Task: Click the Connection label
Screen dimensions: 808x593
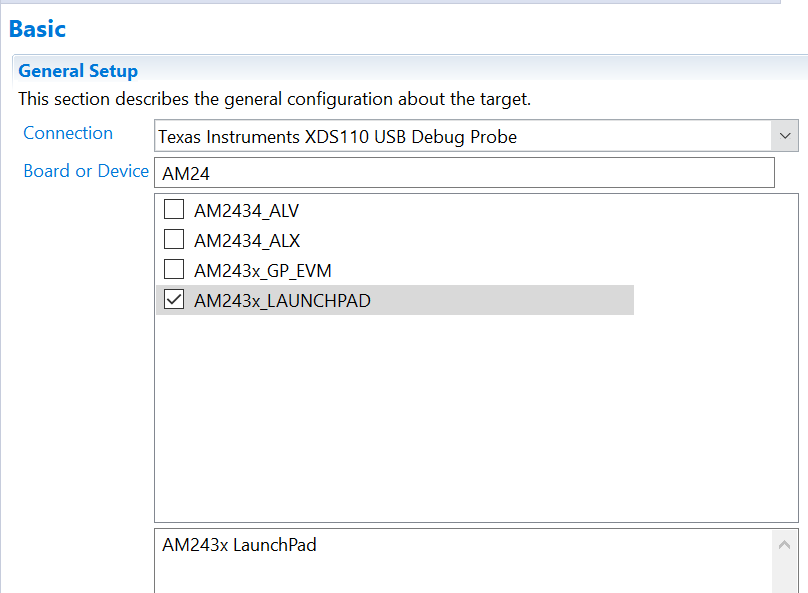Action: [x=68, y=133]
